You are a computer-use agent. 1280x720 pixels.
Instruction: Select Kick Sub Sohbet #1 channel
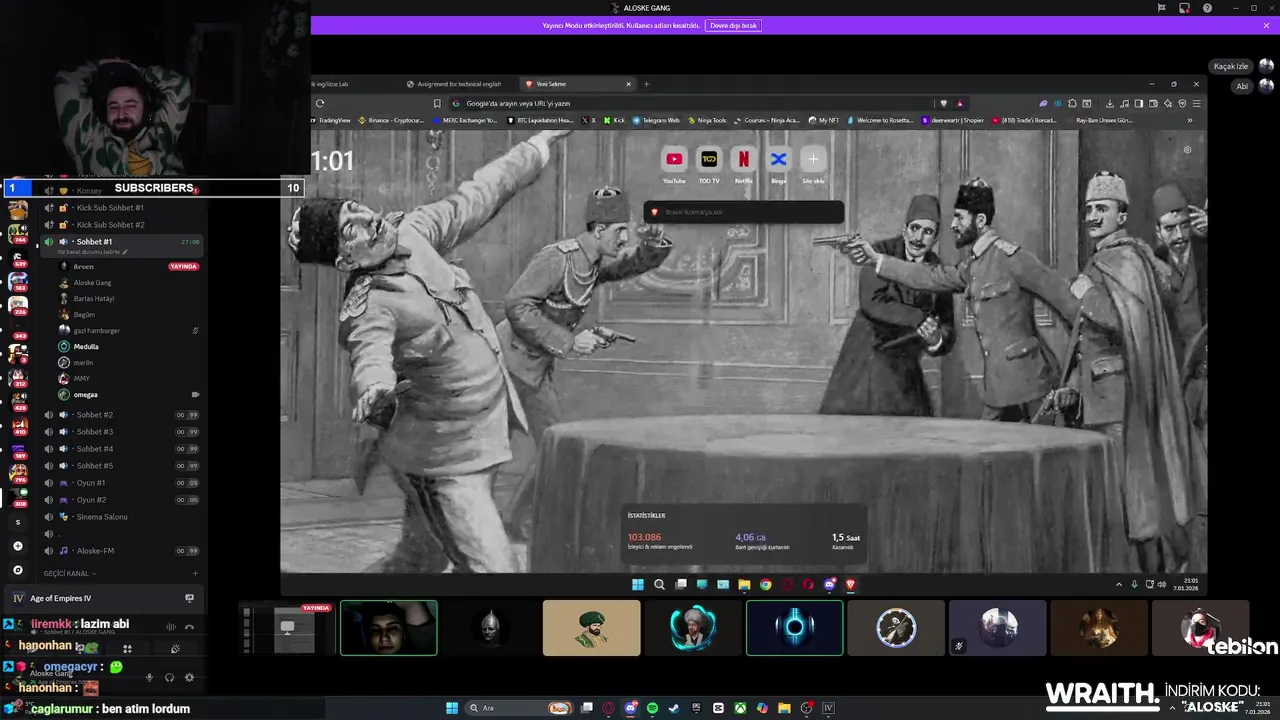[x=120, y=208]
